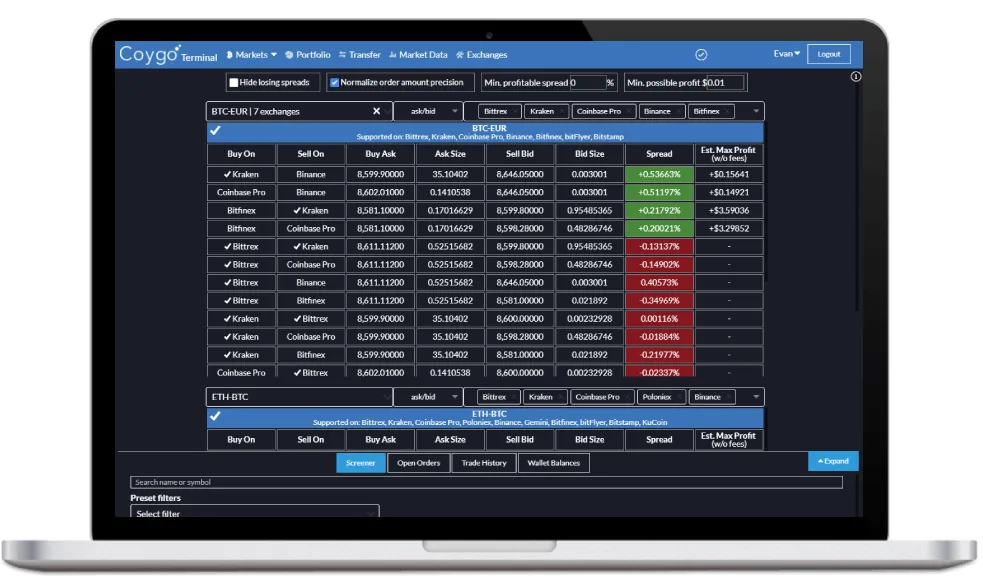Click the Coygo Terminal logo
The height and width of the screenshot is (580, 983).
coord(168,55)
